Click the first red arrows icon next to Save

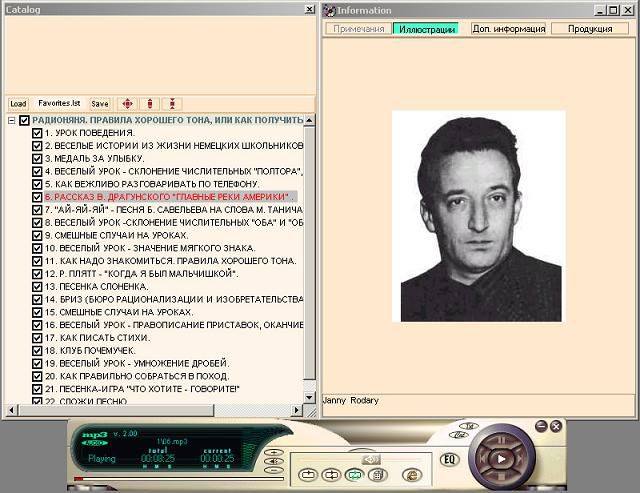126,103
